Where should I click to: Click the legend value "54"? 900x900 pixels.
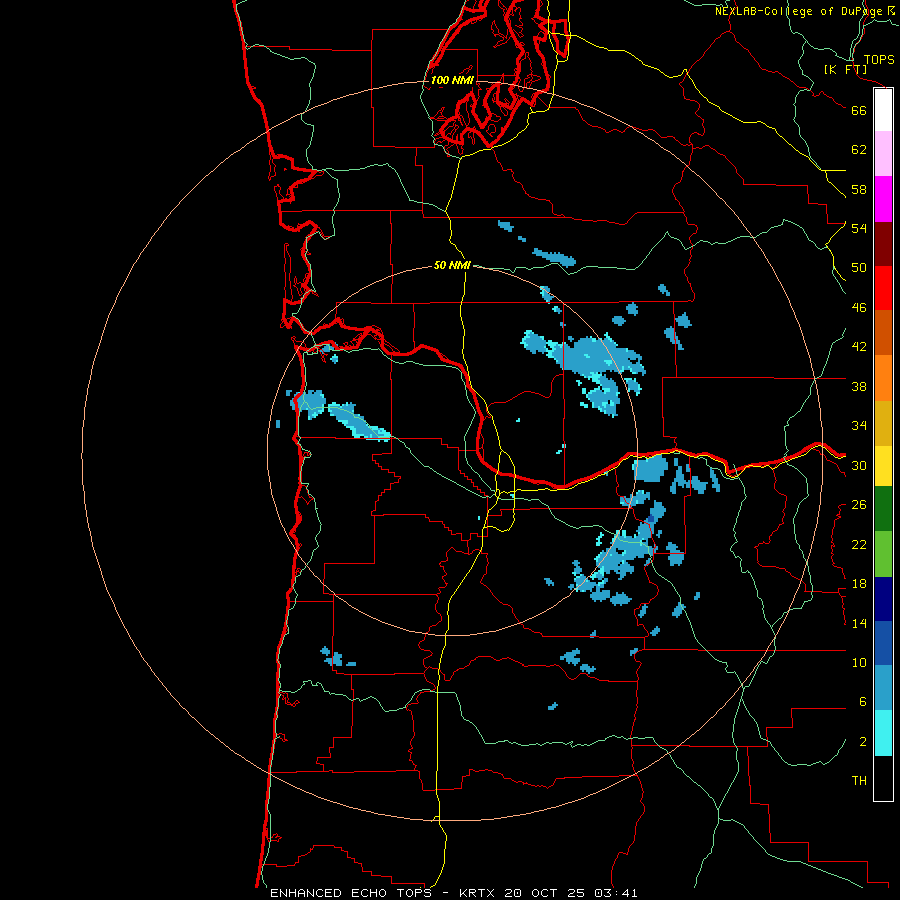(x=859, y=228)
